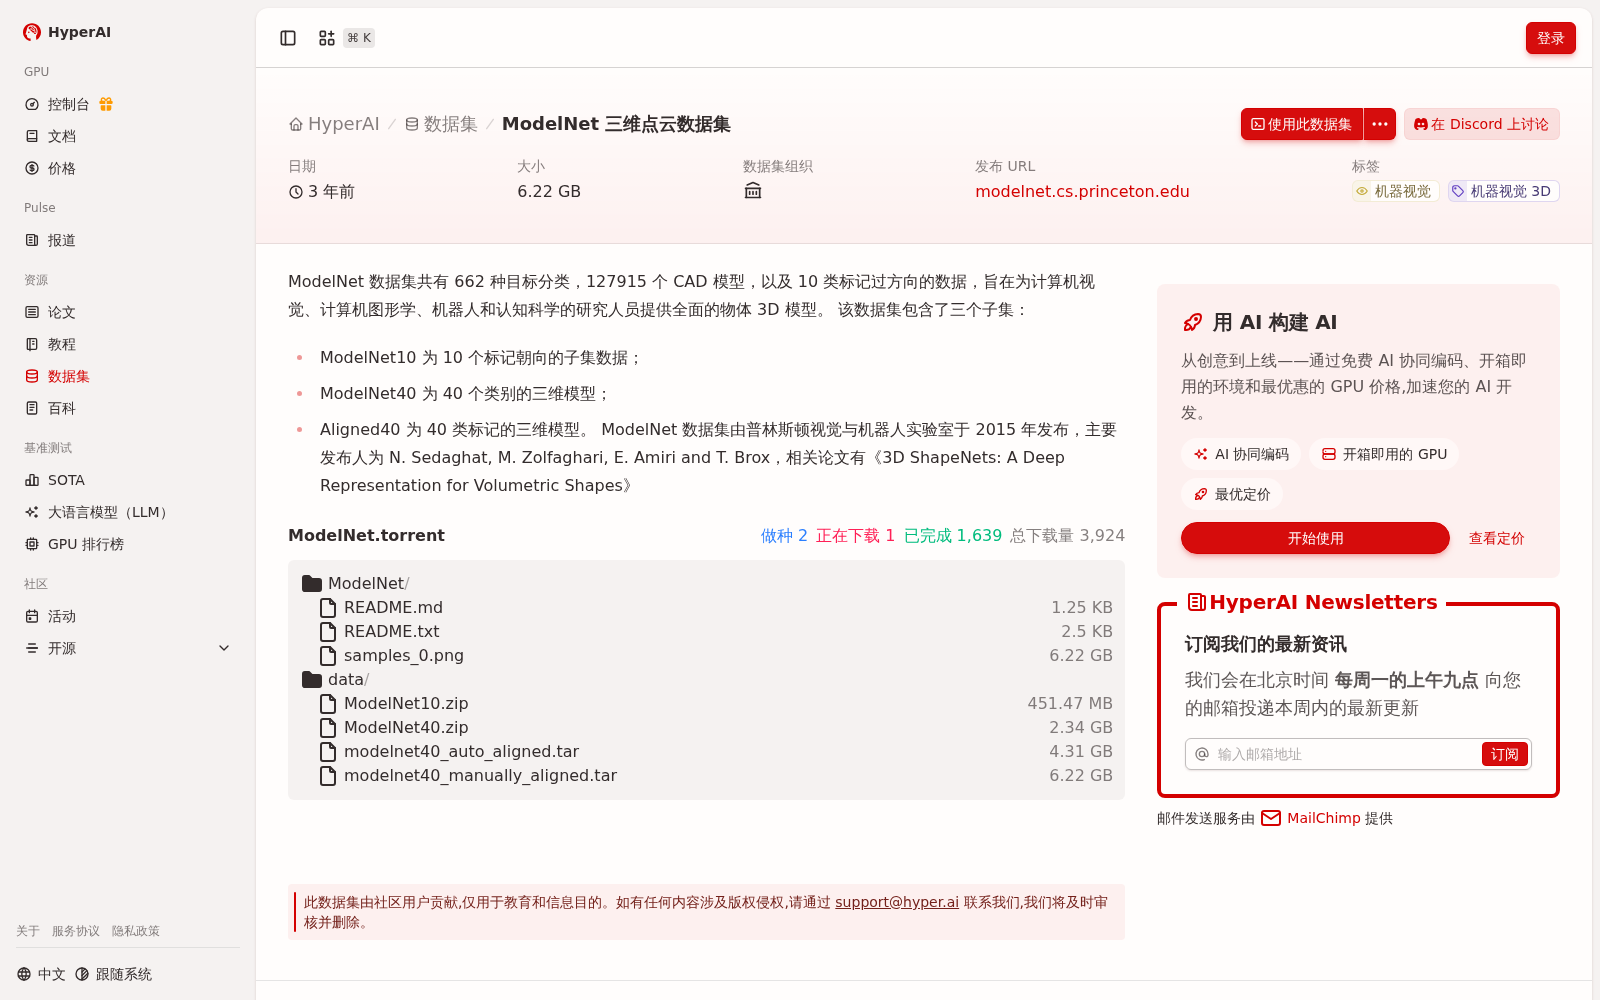
Task: Click the README.md file icon
Action: tap(328, 608)
